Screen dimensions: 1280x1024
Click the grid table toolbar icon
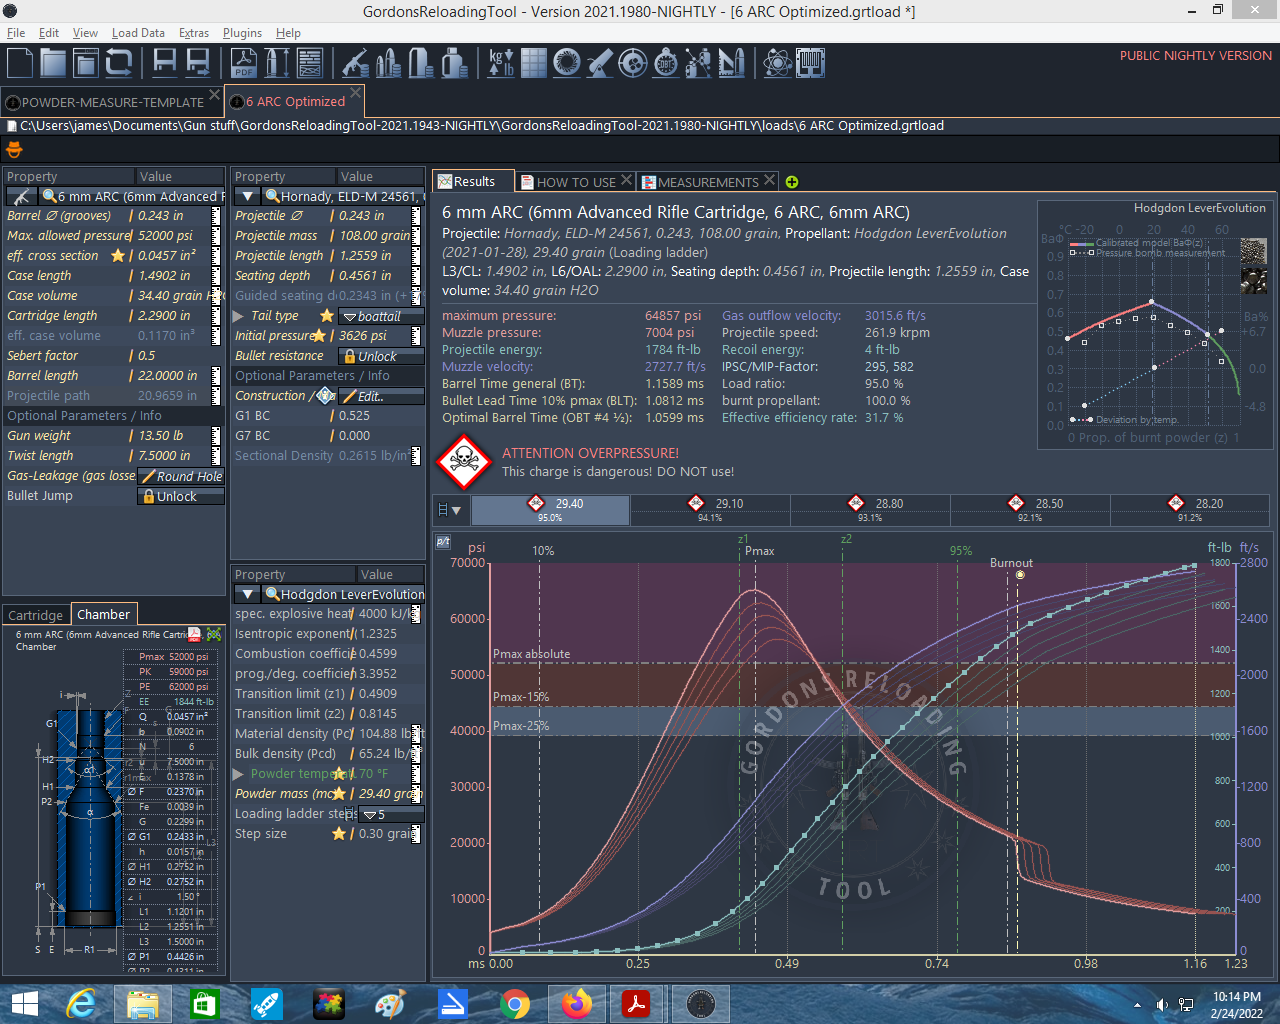534,63
